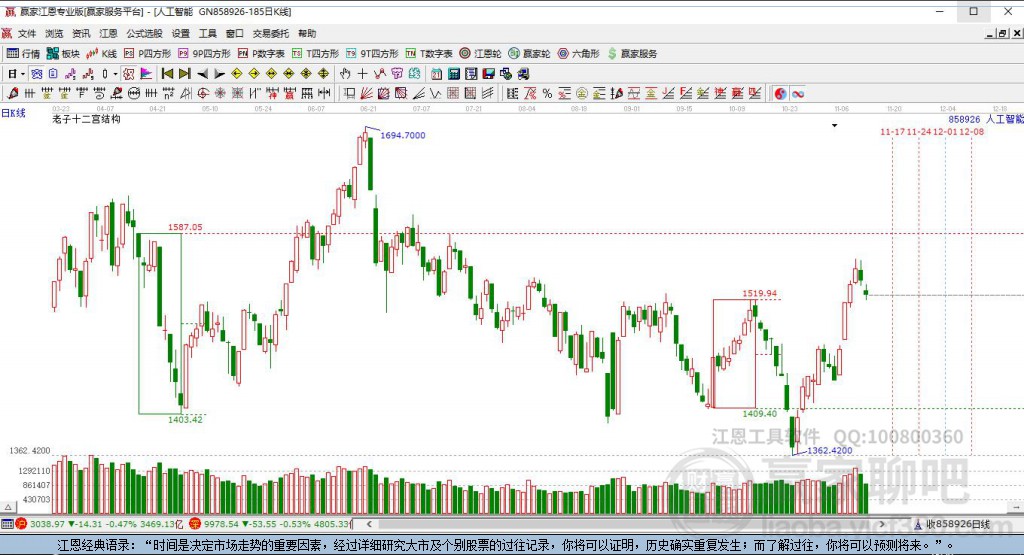The height and width of the screenshot is (555, 1024).
Task: Open the 交易委托 menu
Action: (x=271, y=33)
